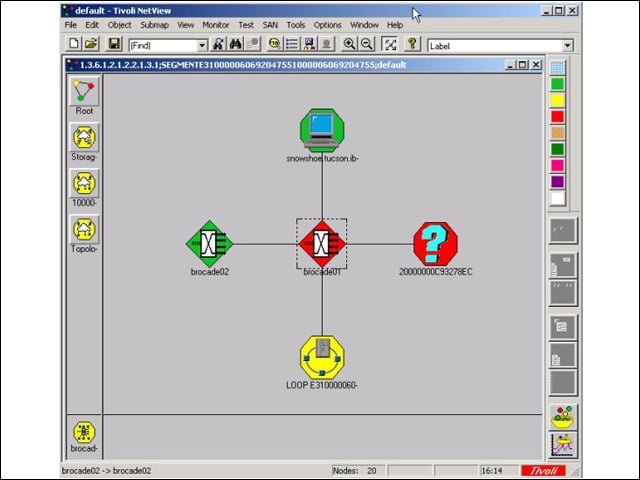Pick the bright green color swatch
Viewport: 640px width, 480px height.
(558, 84)
